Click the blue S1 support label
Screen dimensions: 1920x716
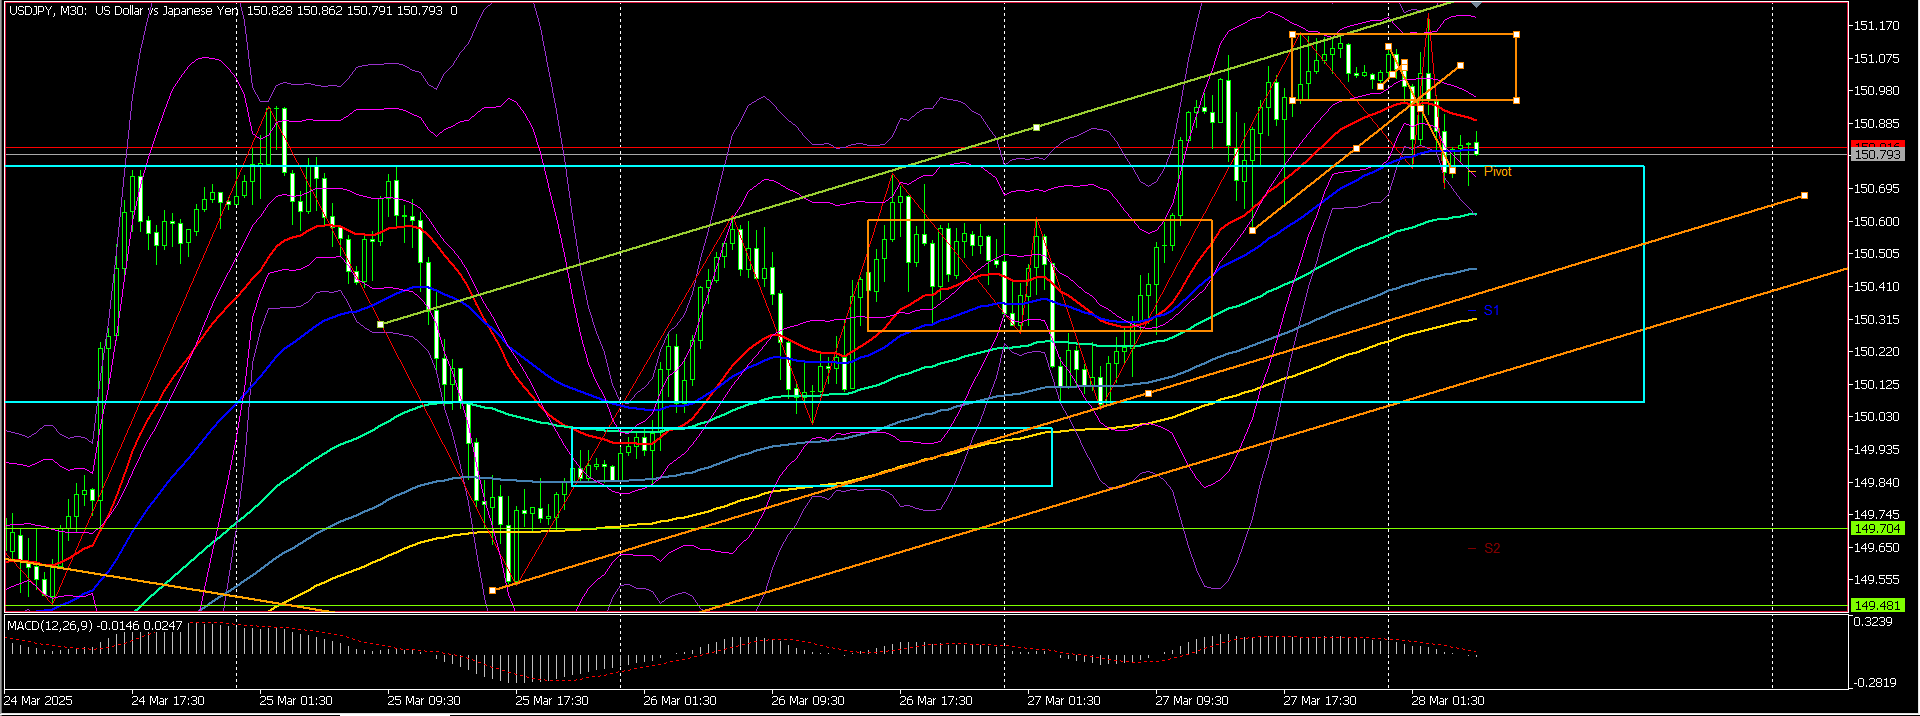tap(1491, 311)
